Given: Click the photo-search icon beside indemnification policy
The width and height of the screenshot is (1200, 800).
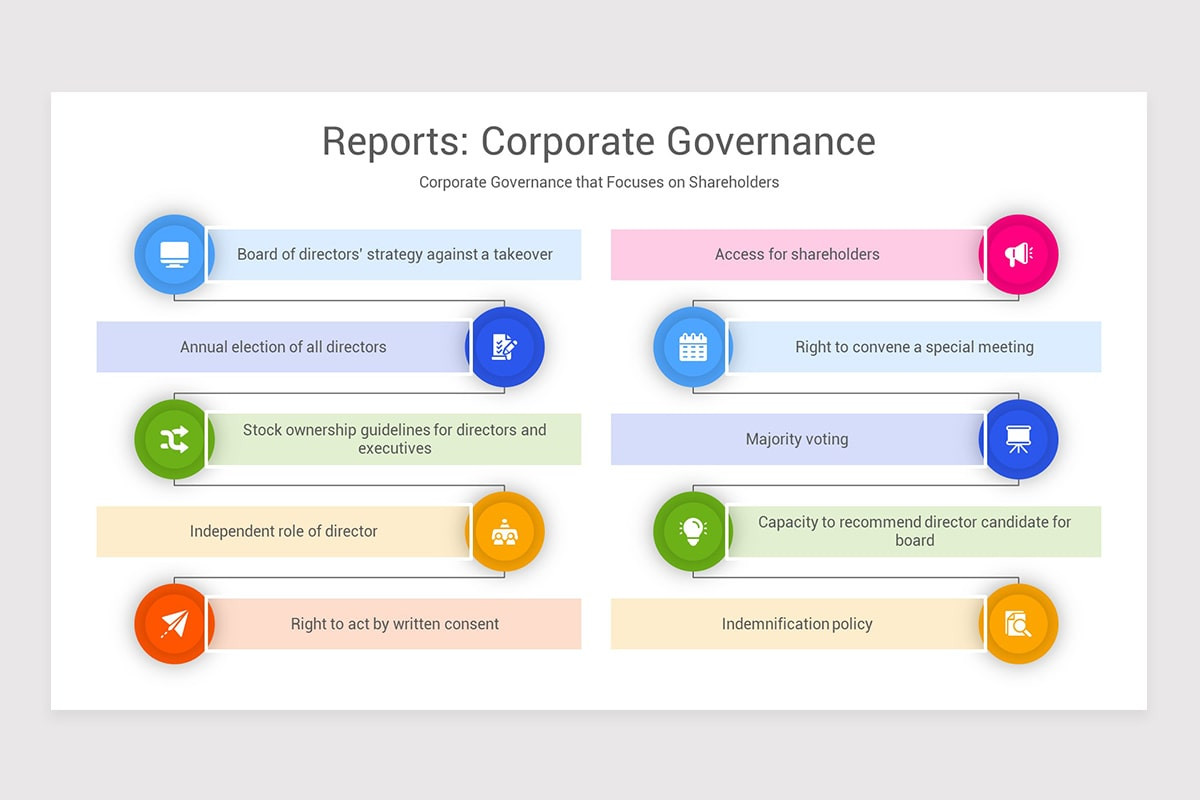Looking at the screenshot, I should (1021, 624).
